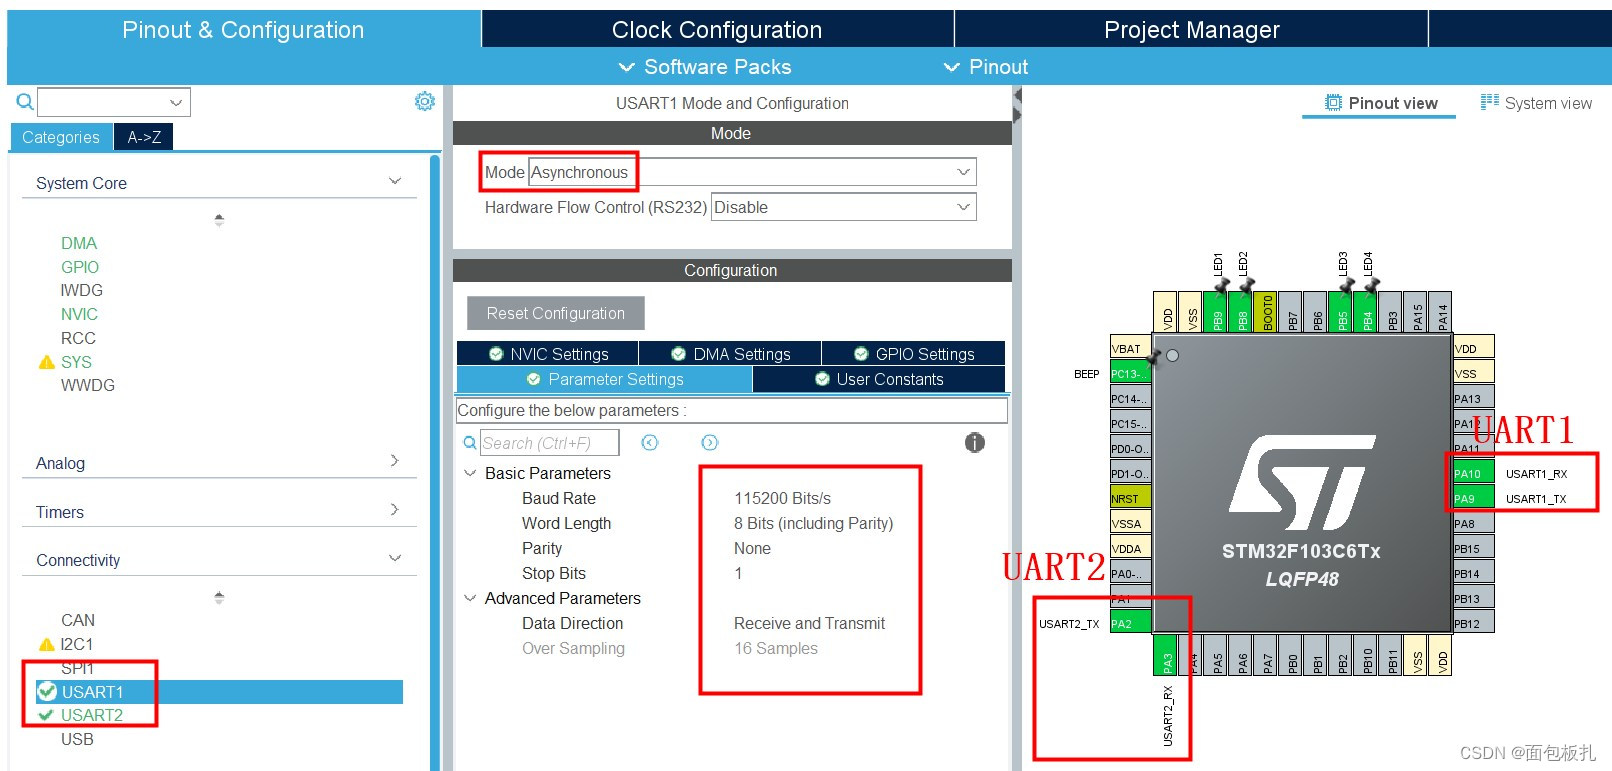Click the Baud Rate value 115200 Bits/s
This screenshot has height=771, width=1612.
(782, 498)
